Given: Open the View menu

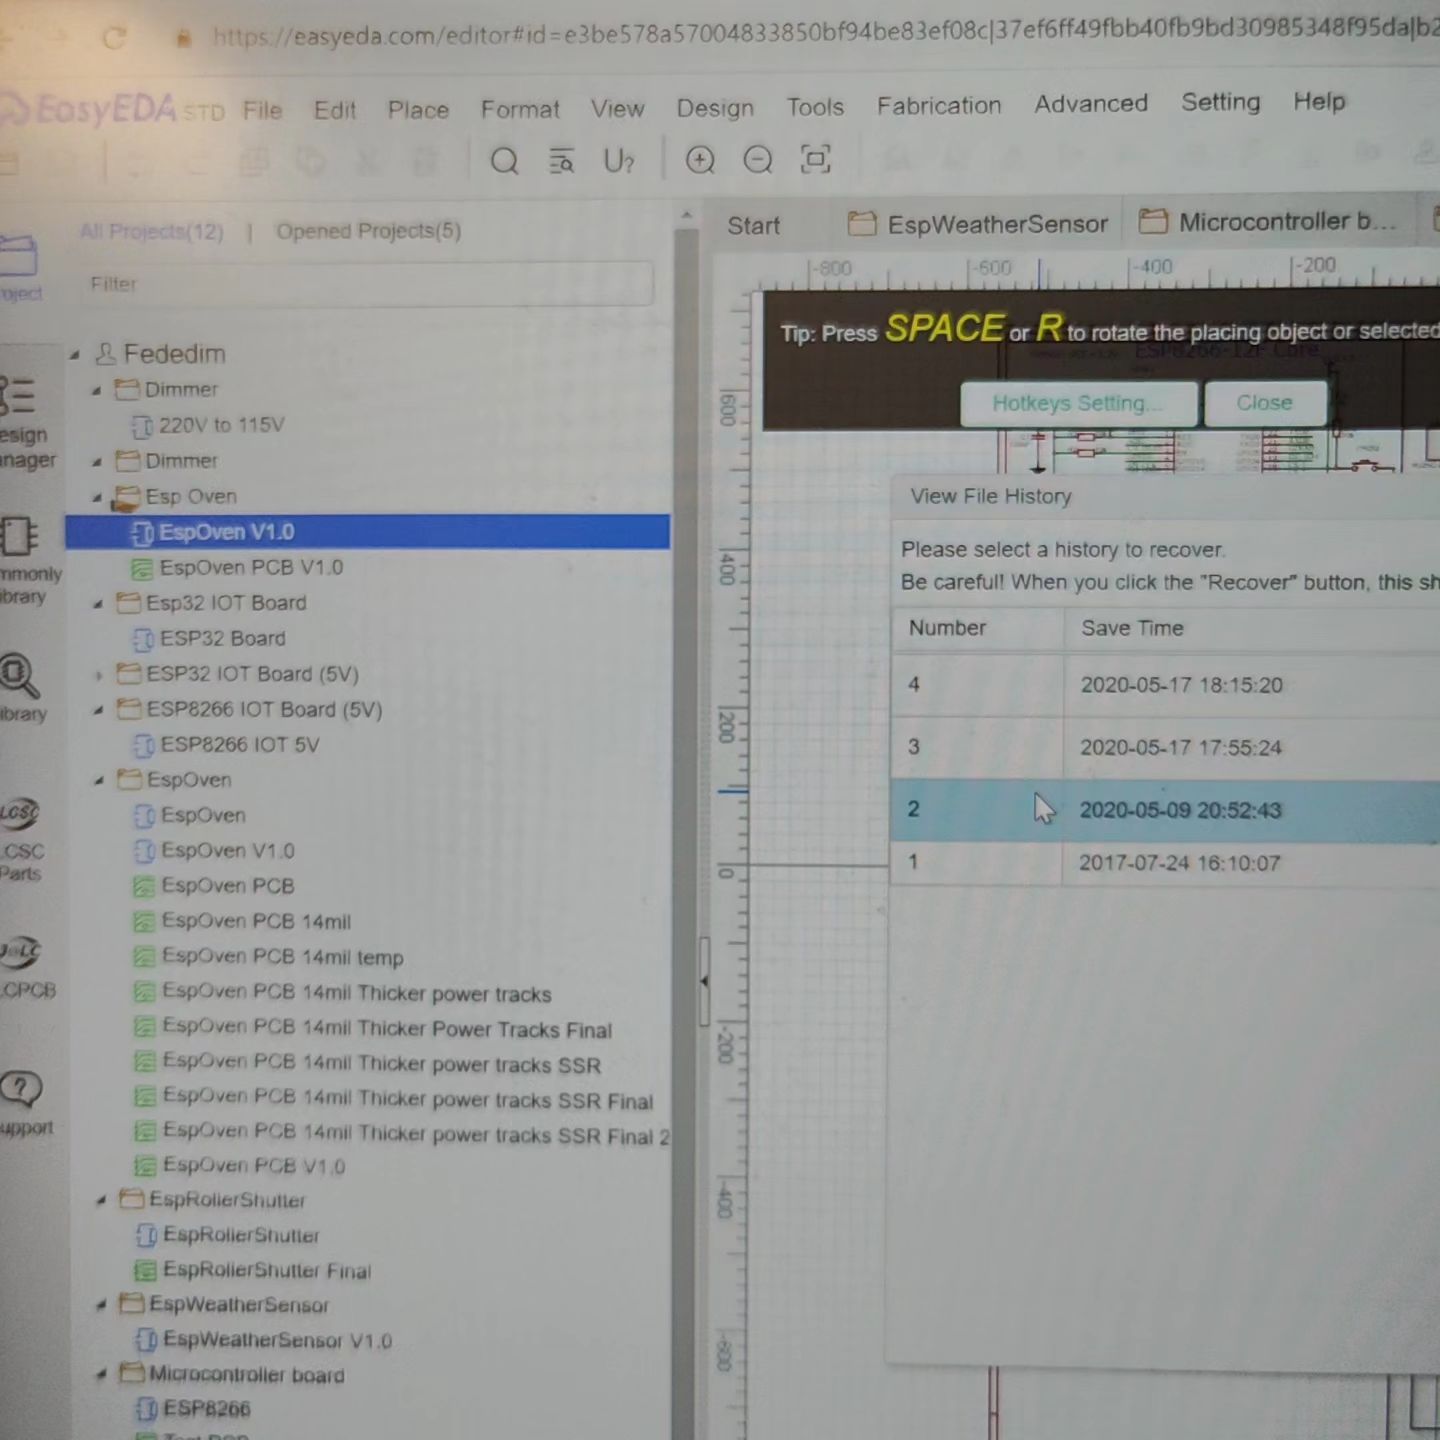Looking at the screenshot, I should click(x=617, y=109).
